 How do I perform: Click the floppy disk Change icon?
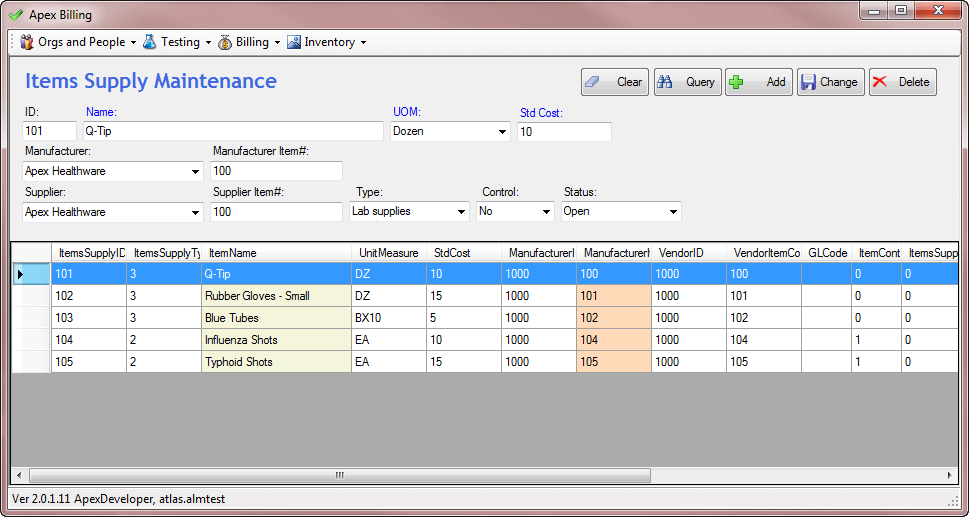coord(808,82)
